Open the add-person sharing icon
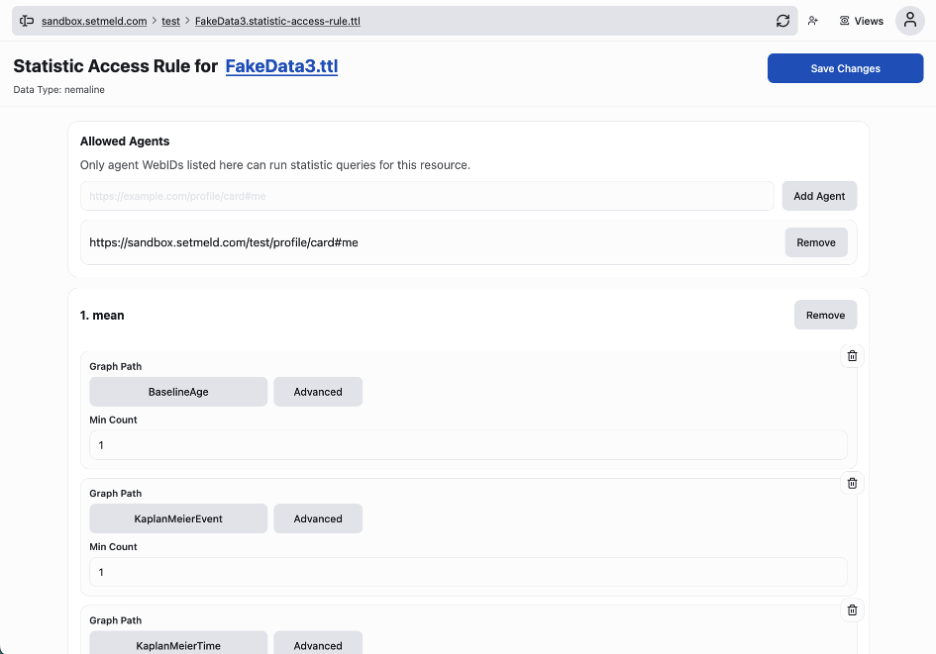This screenshot has height=654, width=936. tap(812, 21)
